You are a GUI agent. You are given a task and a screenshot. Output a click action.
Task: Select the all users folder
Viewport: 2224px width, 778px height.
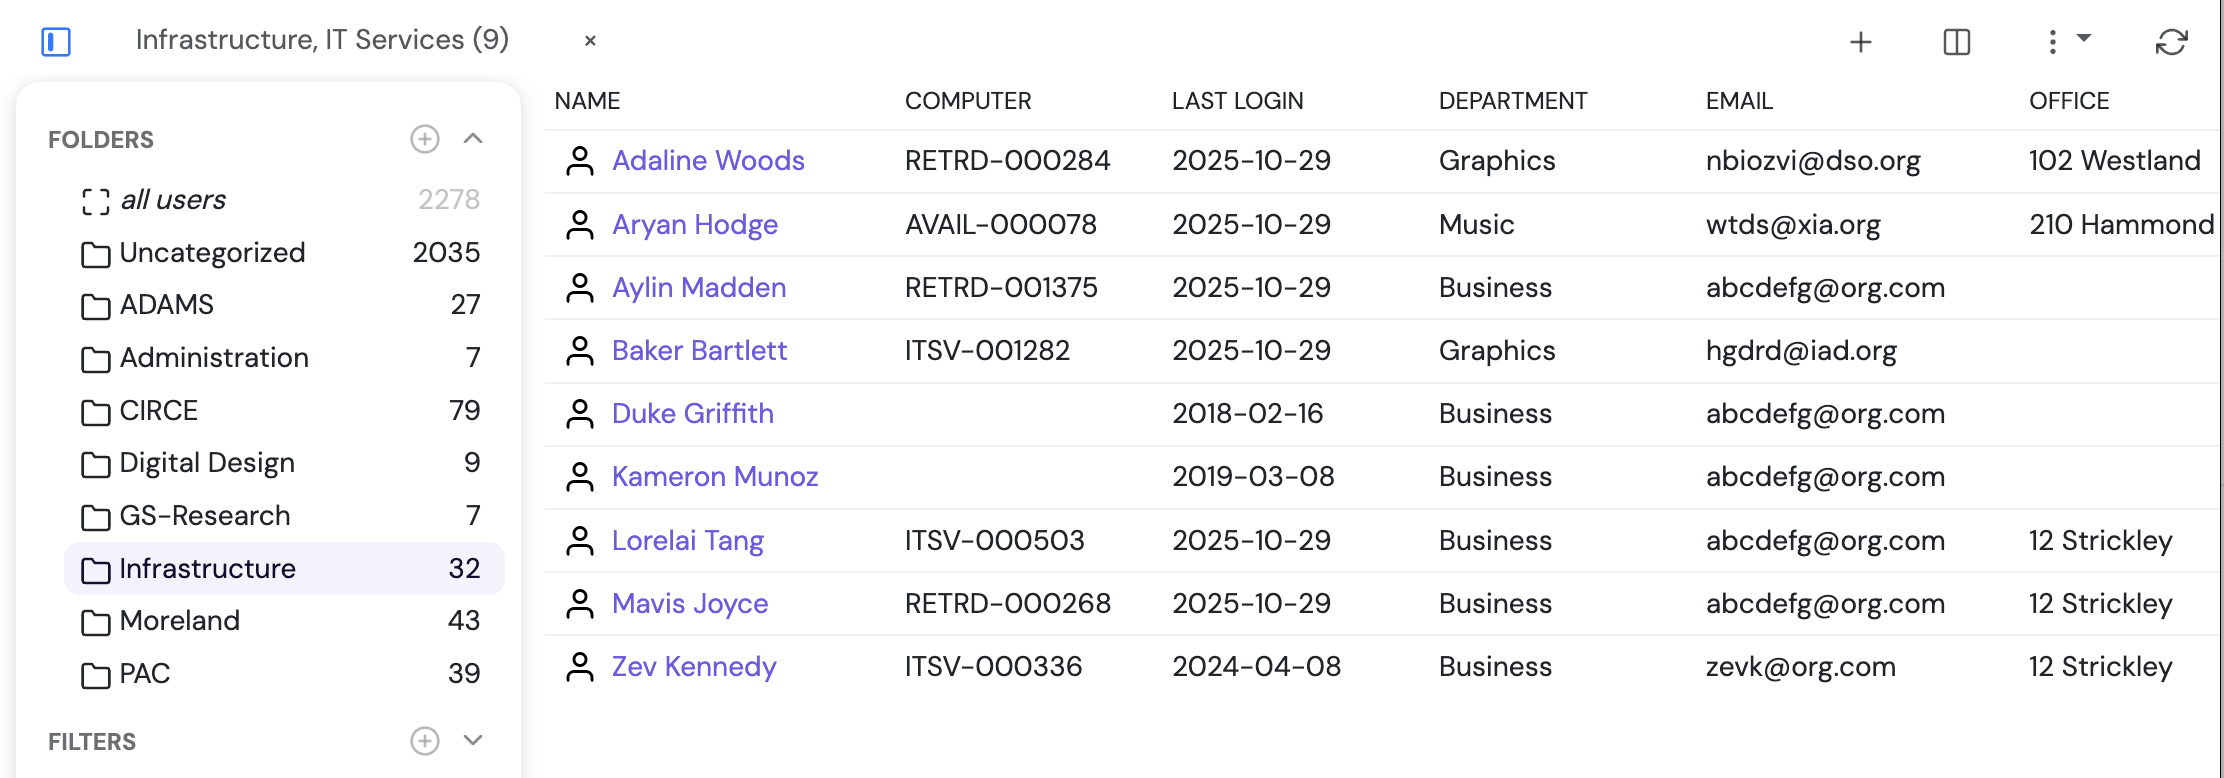[173, 200]
